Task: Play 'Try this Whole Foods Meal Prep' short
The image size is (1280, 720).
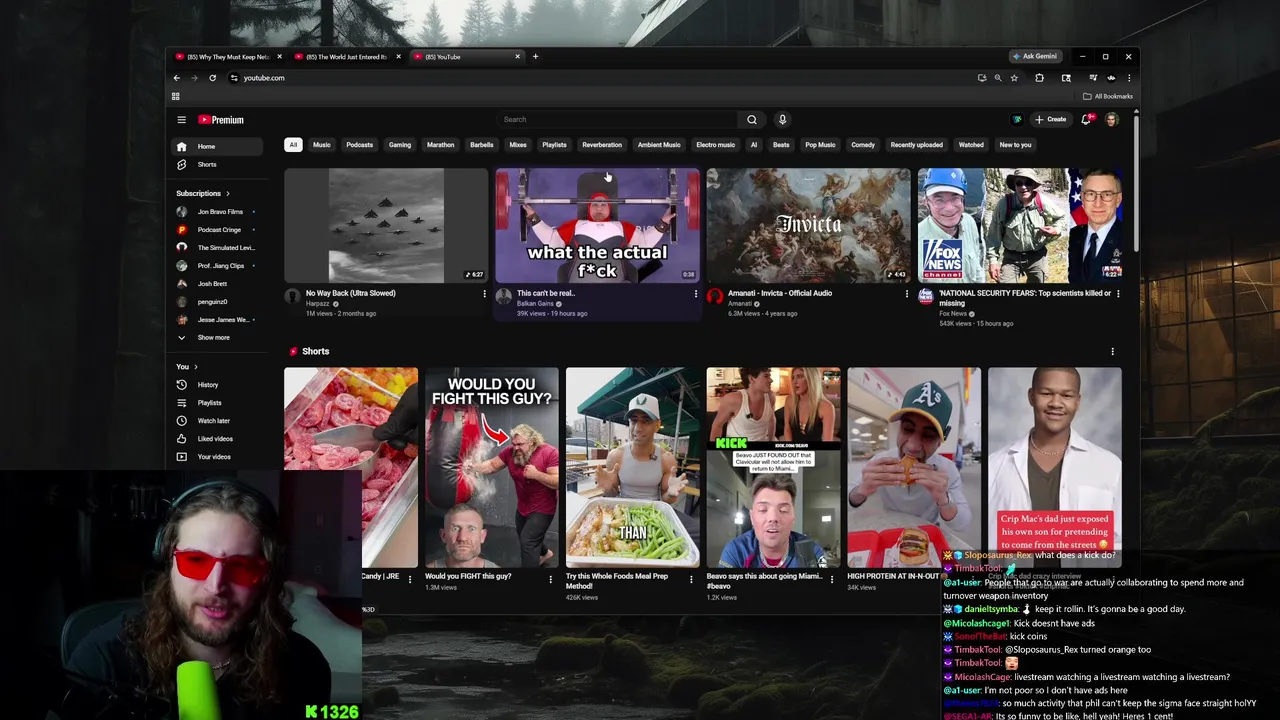Action: tap(633, 468)
